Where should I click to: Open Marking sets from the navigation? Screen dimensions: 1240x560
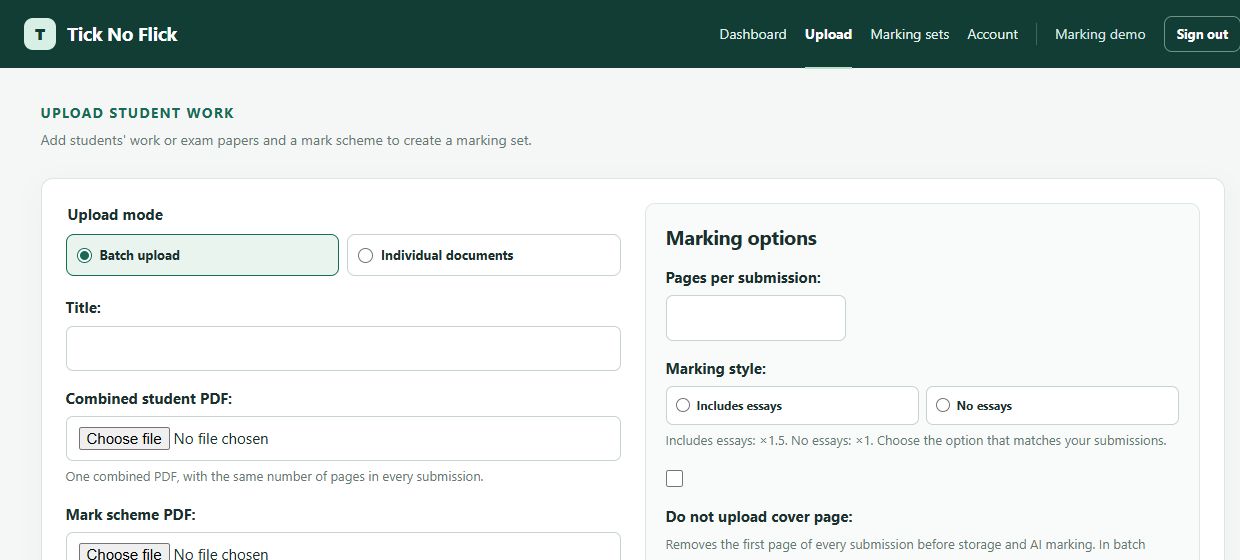tap(909, 34)
